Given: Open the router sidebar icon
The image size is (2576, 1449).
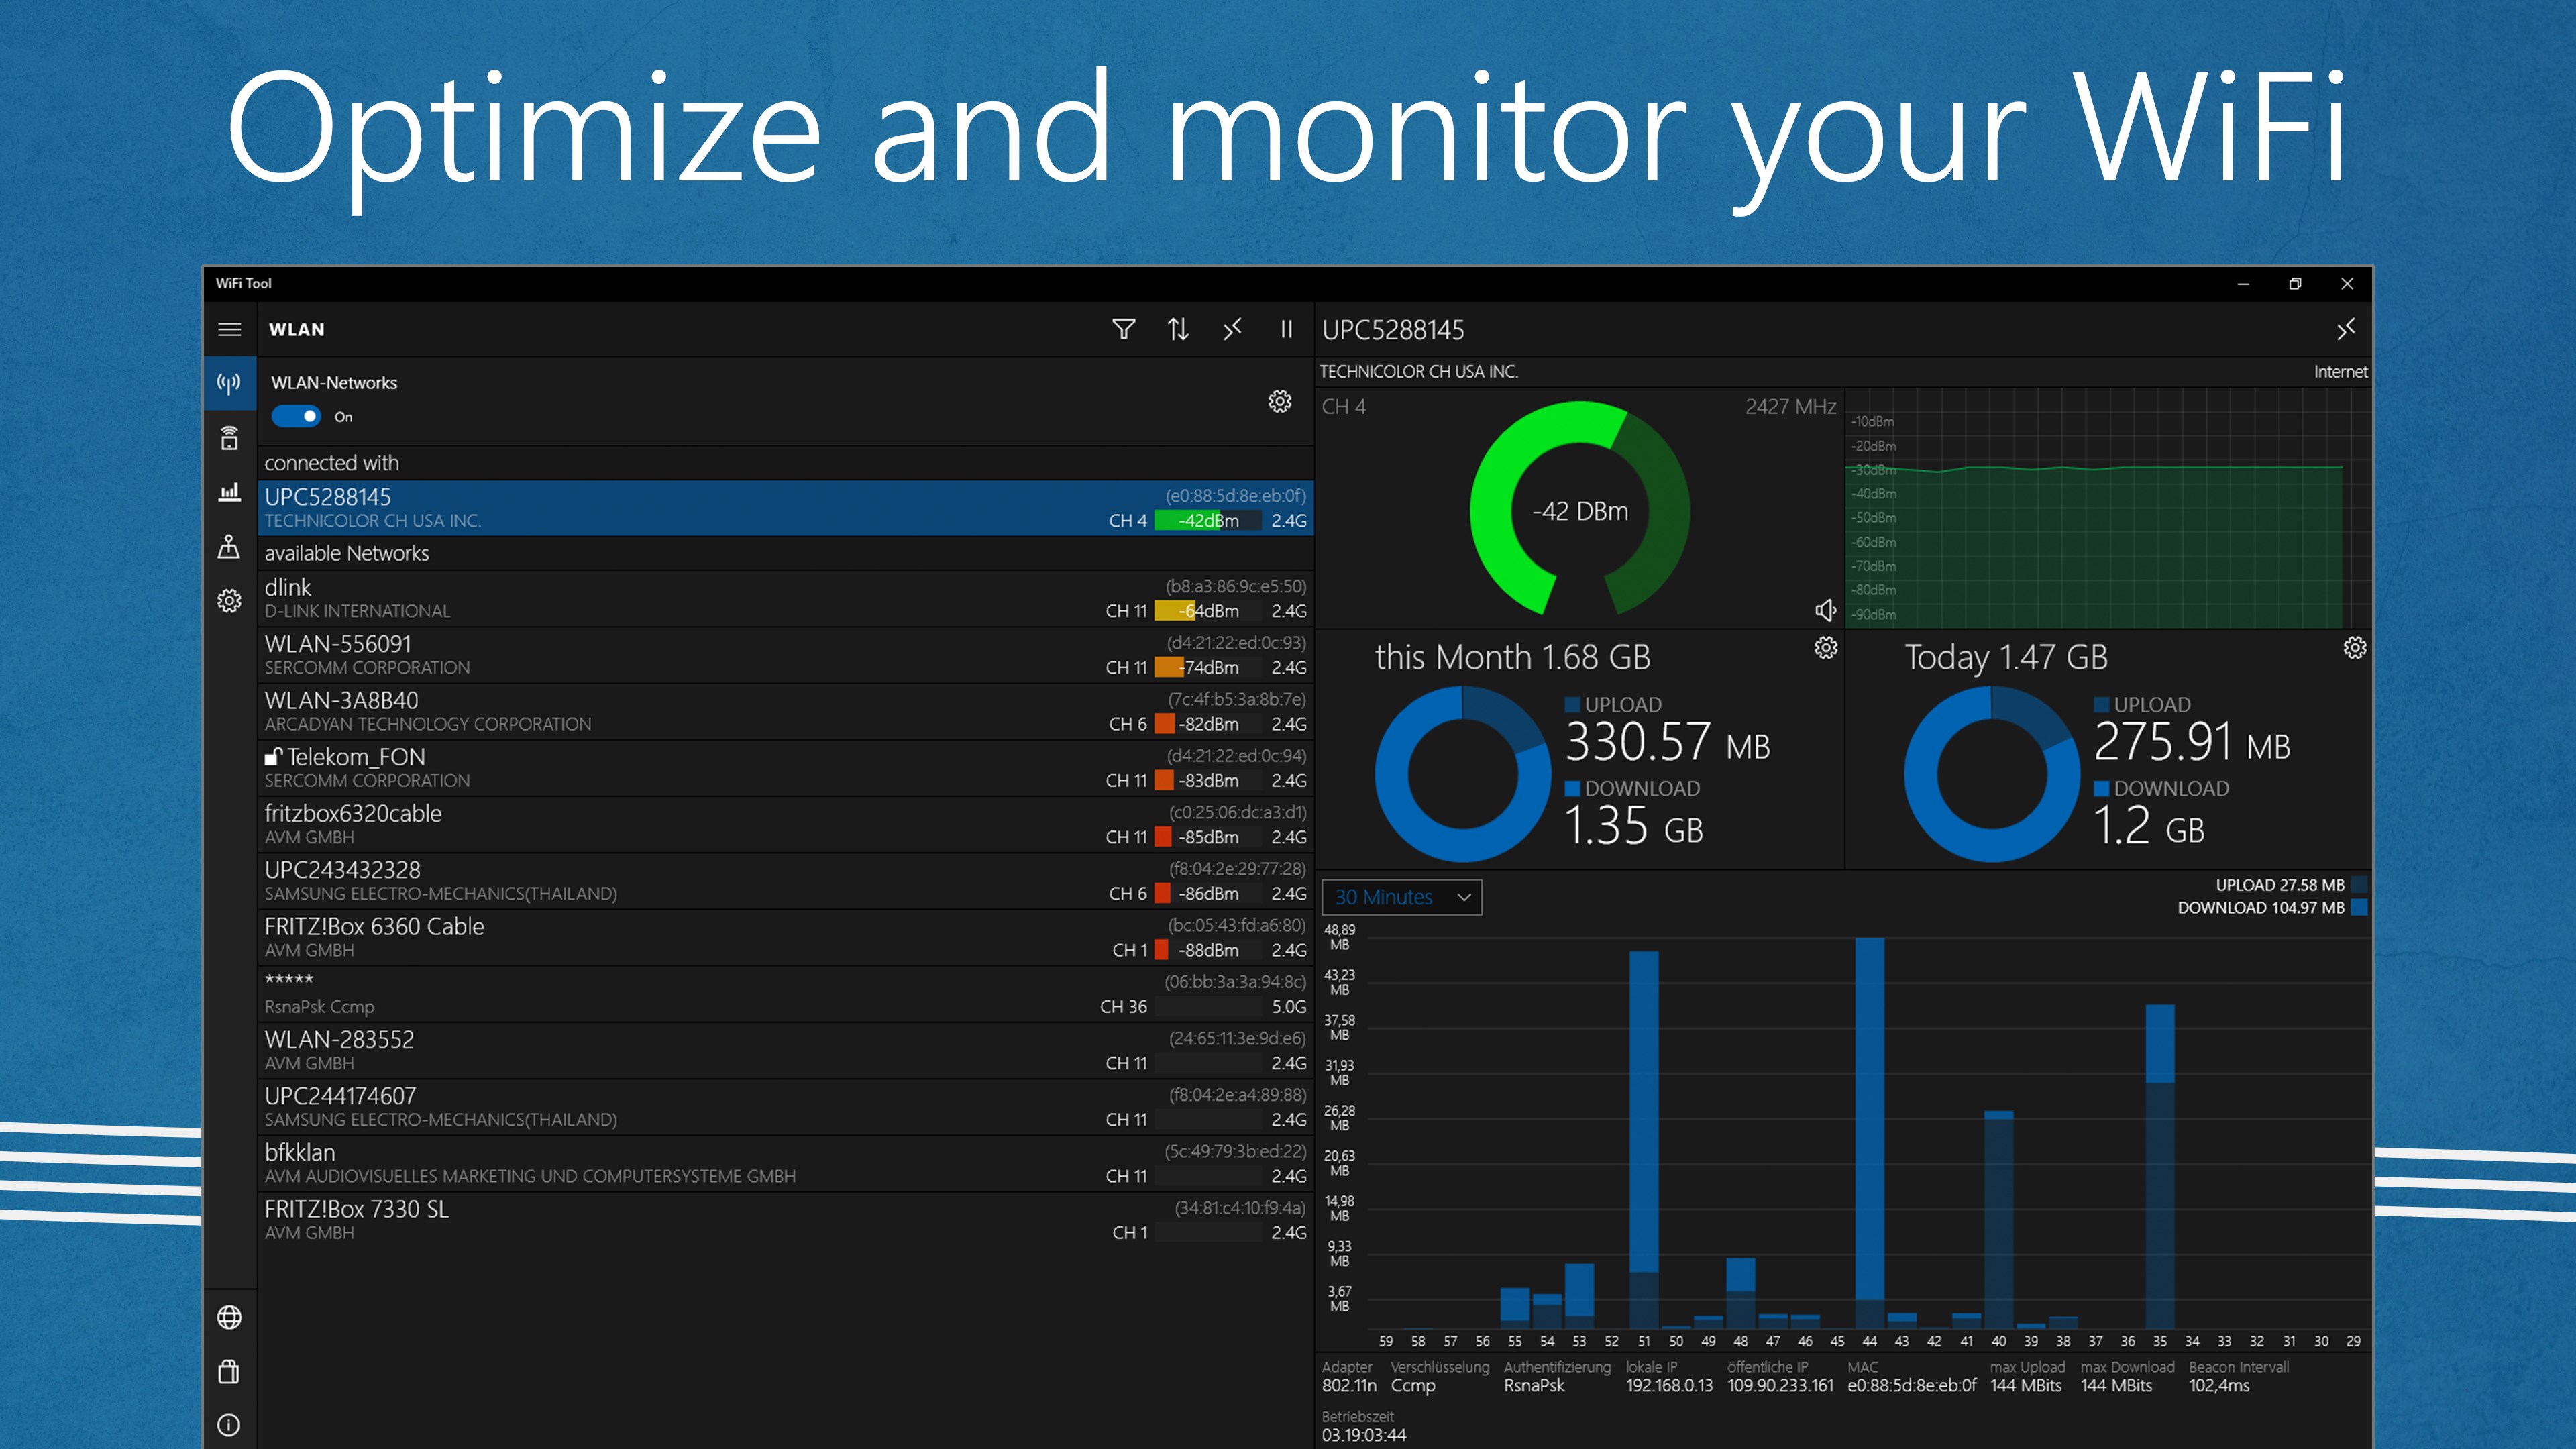Looking at the screenshot, I should coord(229,438).
